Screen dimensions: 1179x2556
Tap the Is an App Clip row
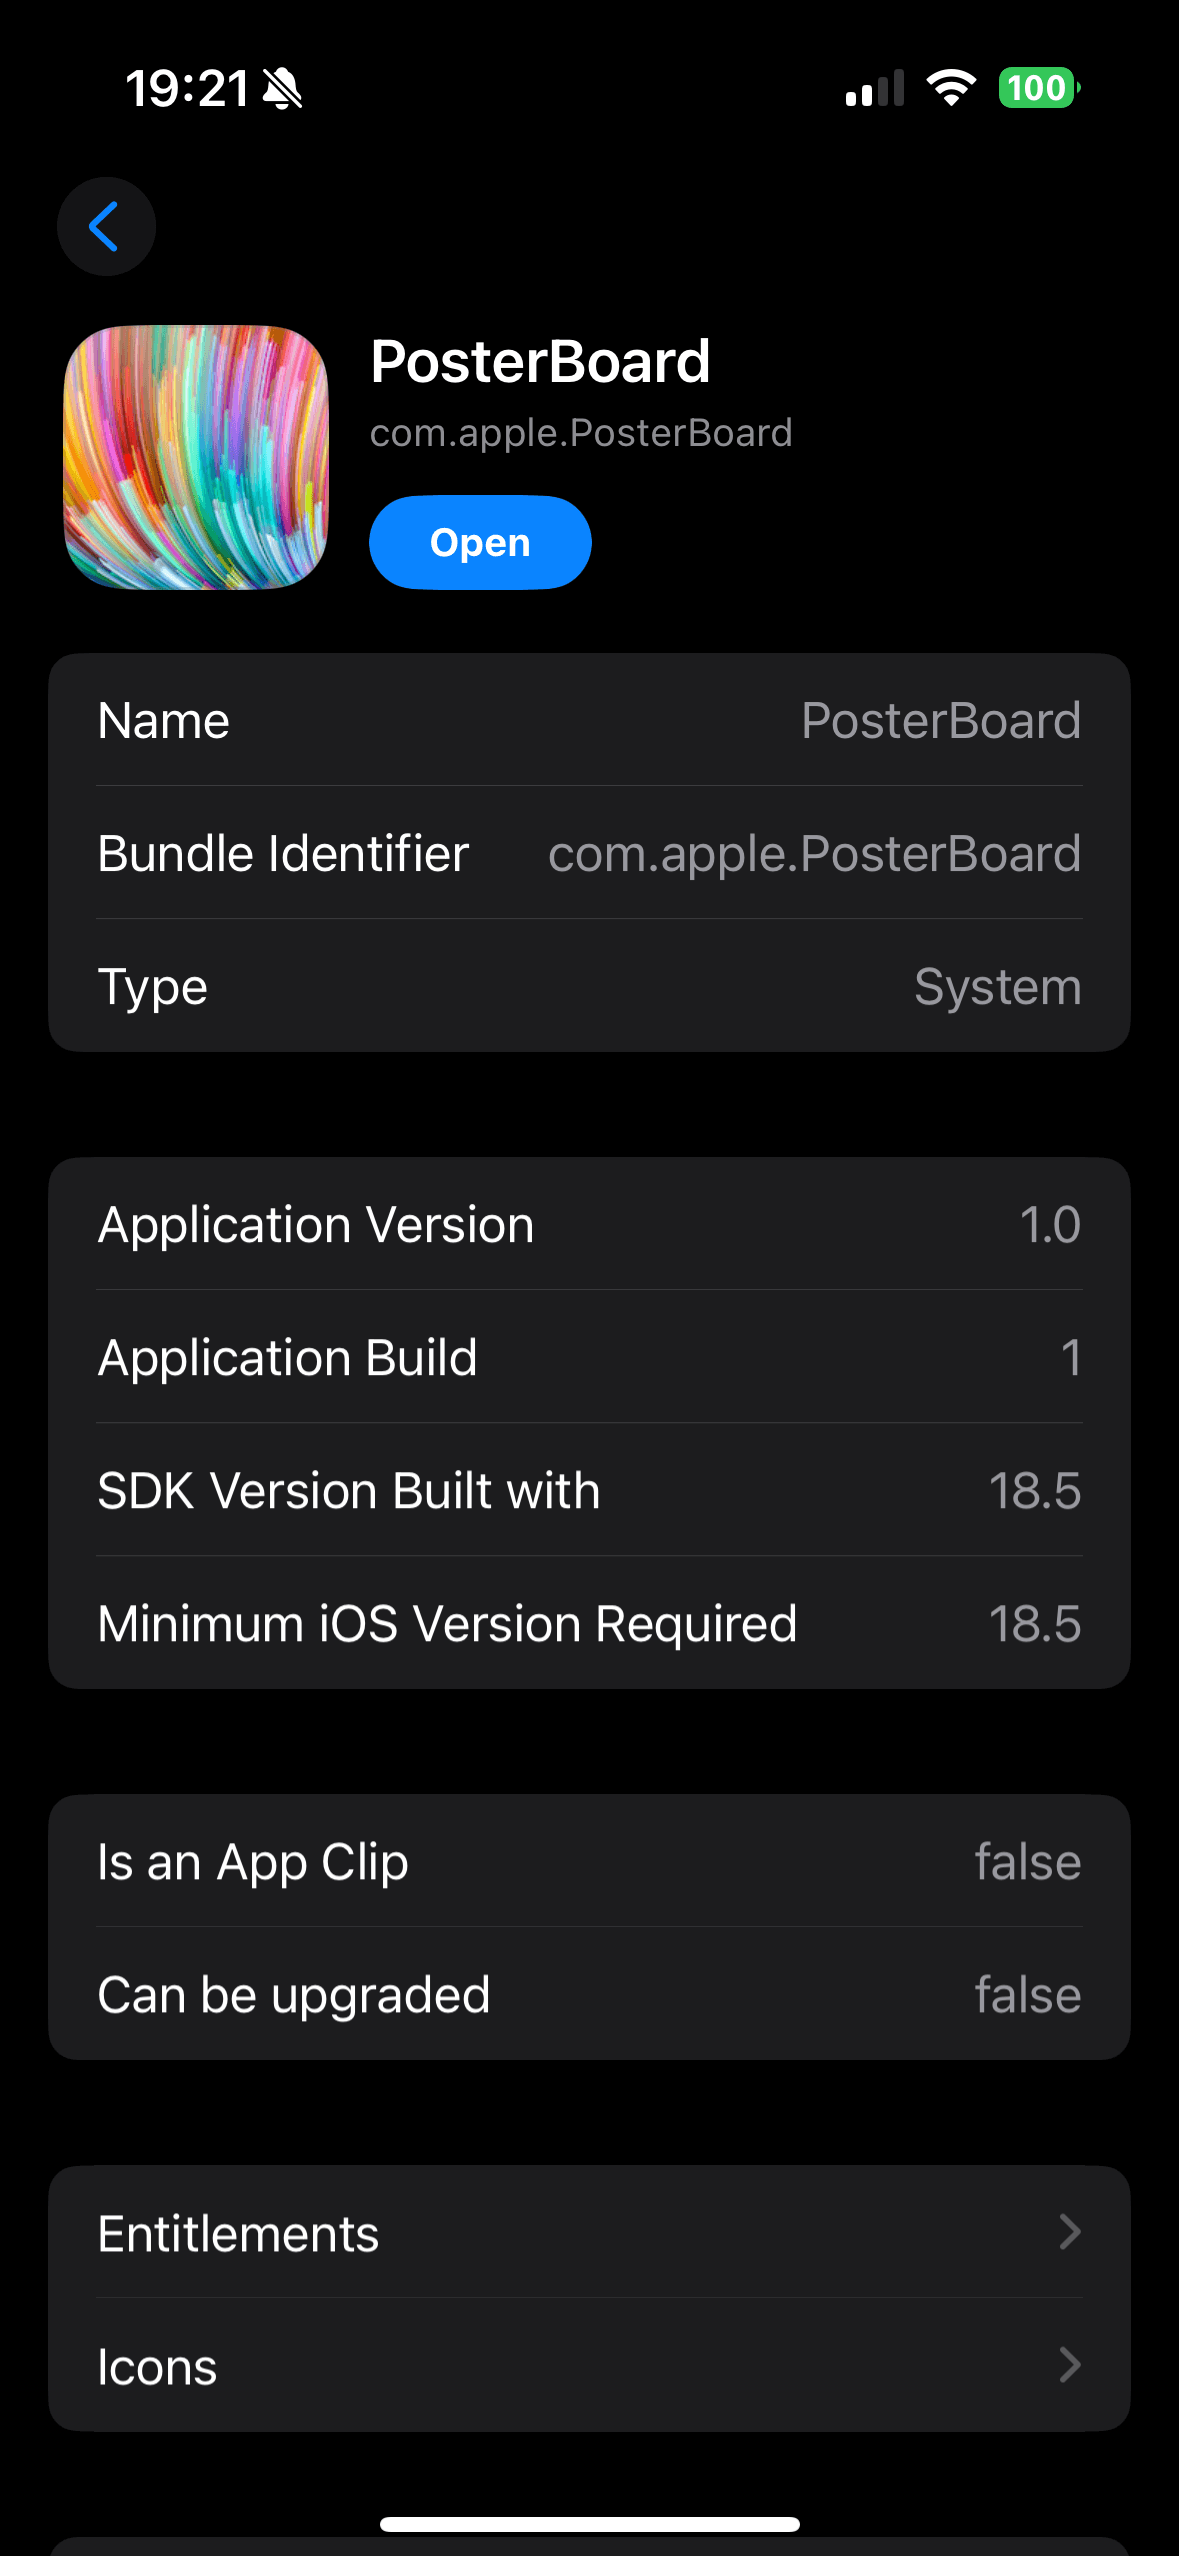click(589, 1862)
